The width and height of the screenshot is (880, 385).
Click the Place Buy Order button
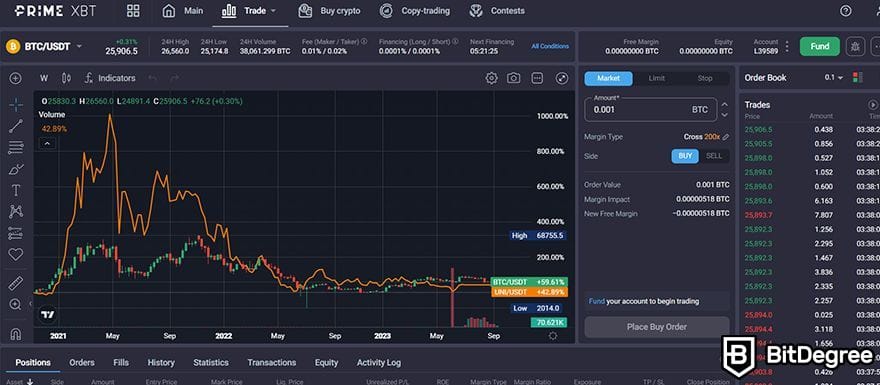coord(657,327)
